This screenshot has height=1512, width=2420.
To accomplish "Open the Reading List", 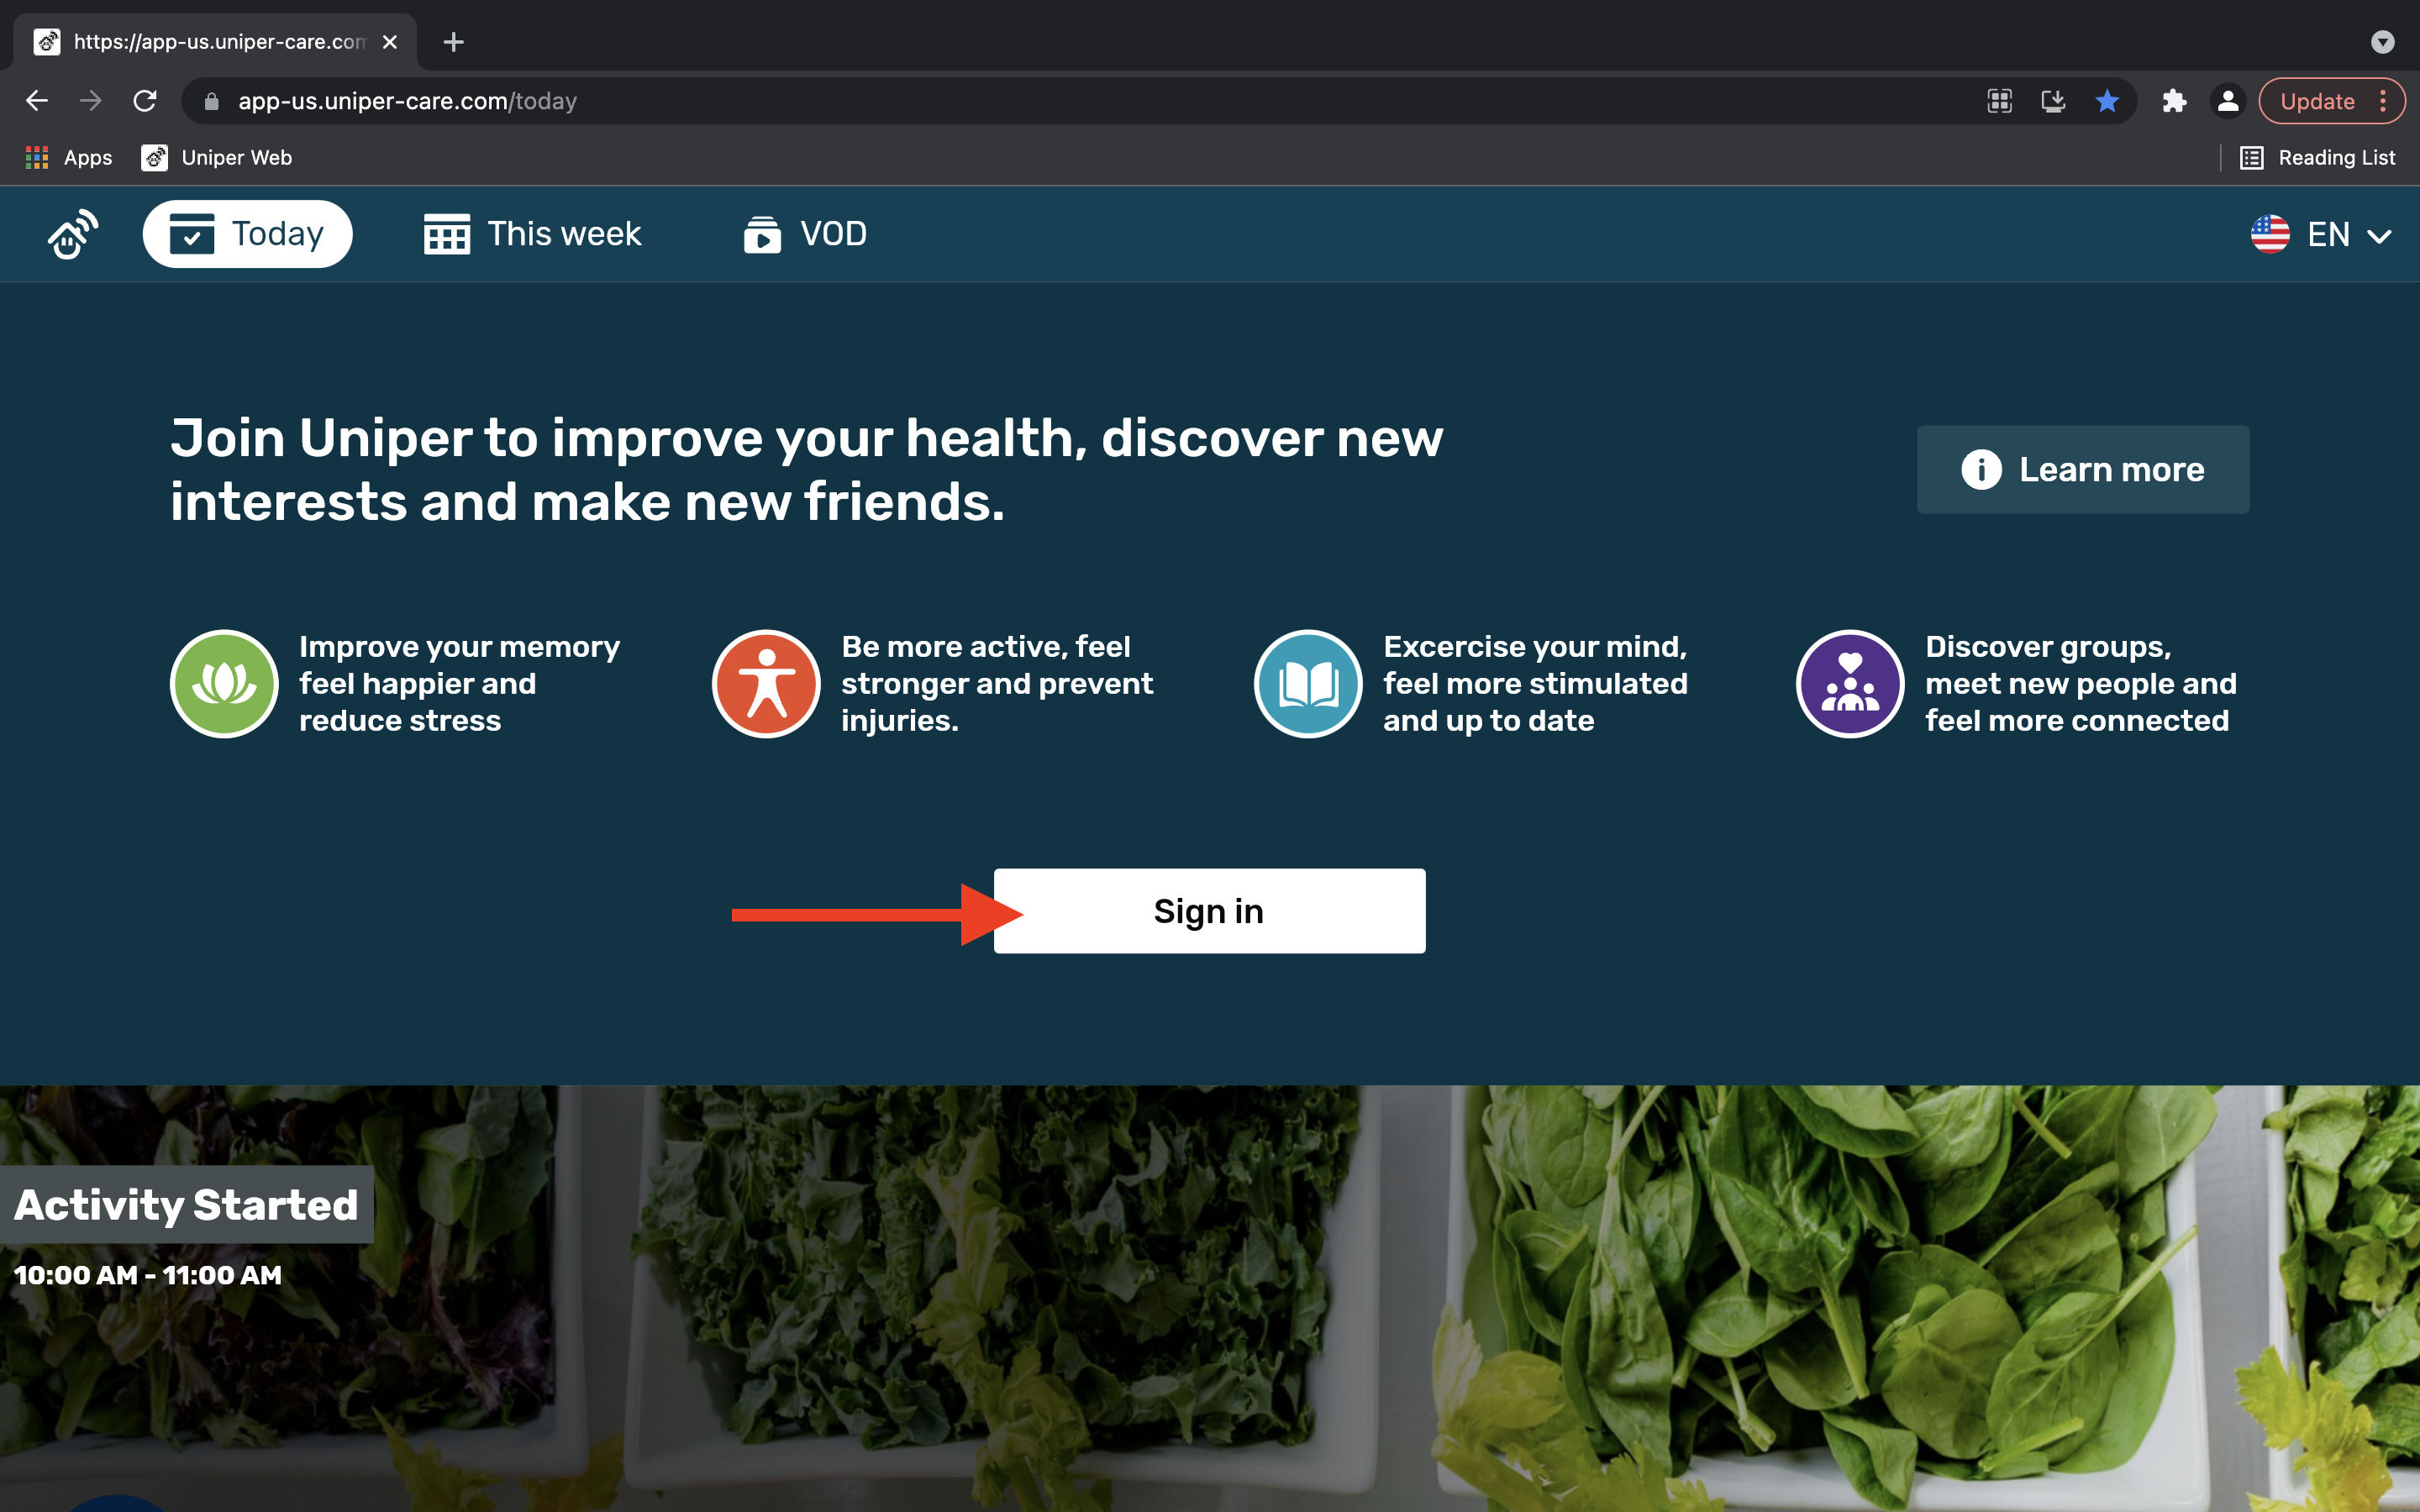I will pyautogui.click(x=2317, y=157).
